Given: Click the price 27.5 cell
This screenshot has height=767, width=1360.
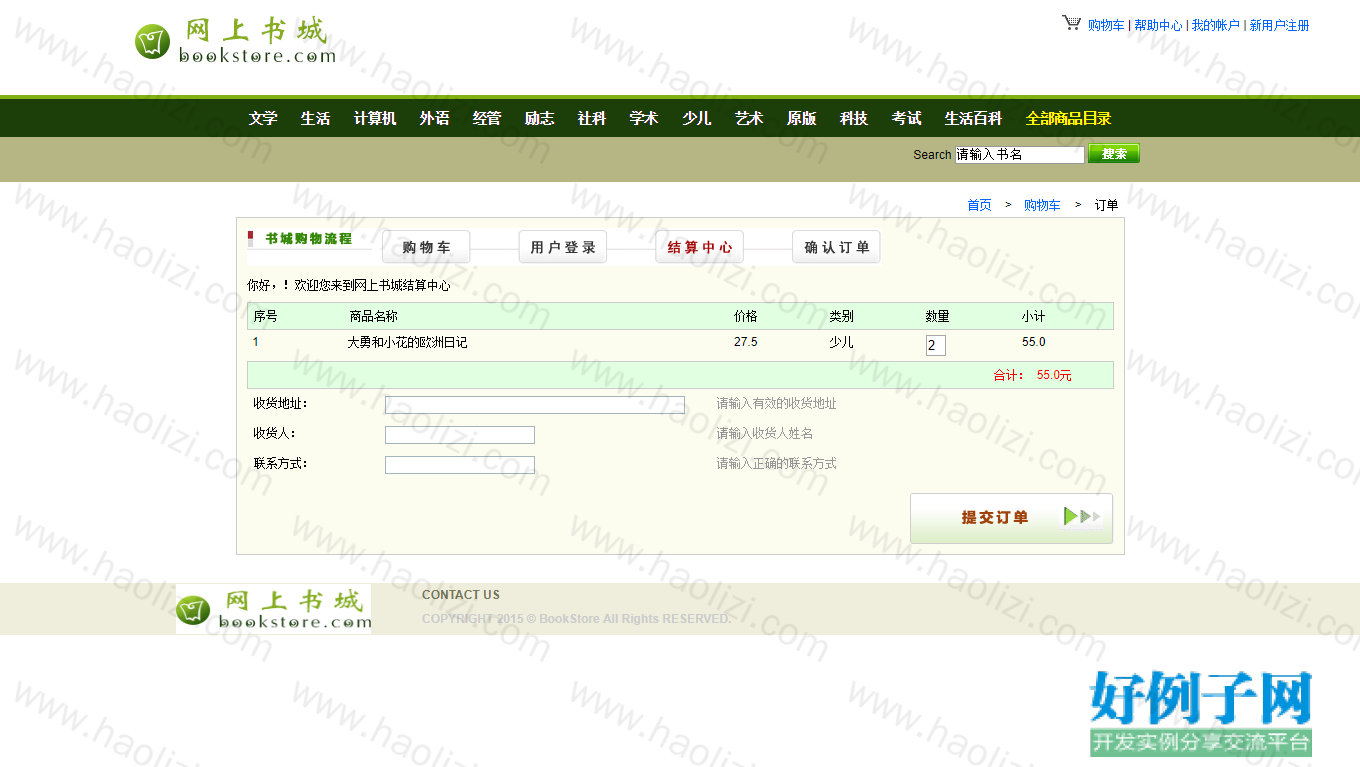Looking at the screenshot, I should [x=746, y=342].
